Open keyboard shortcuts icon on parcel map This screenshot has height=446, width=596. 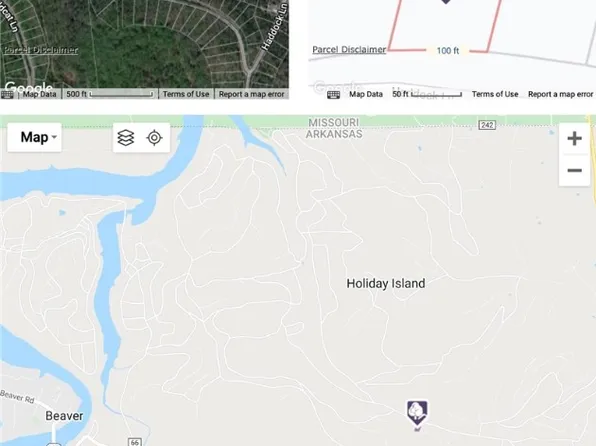333,94
